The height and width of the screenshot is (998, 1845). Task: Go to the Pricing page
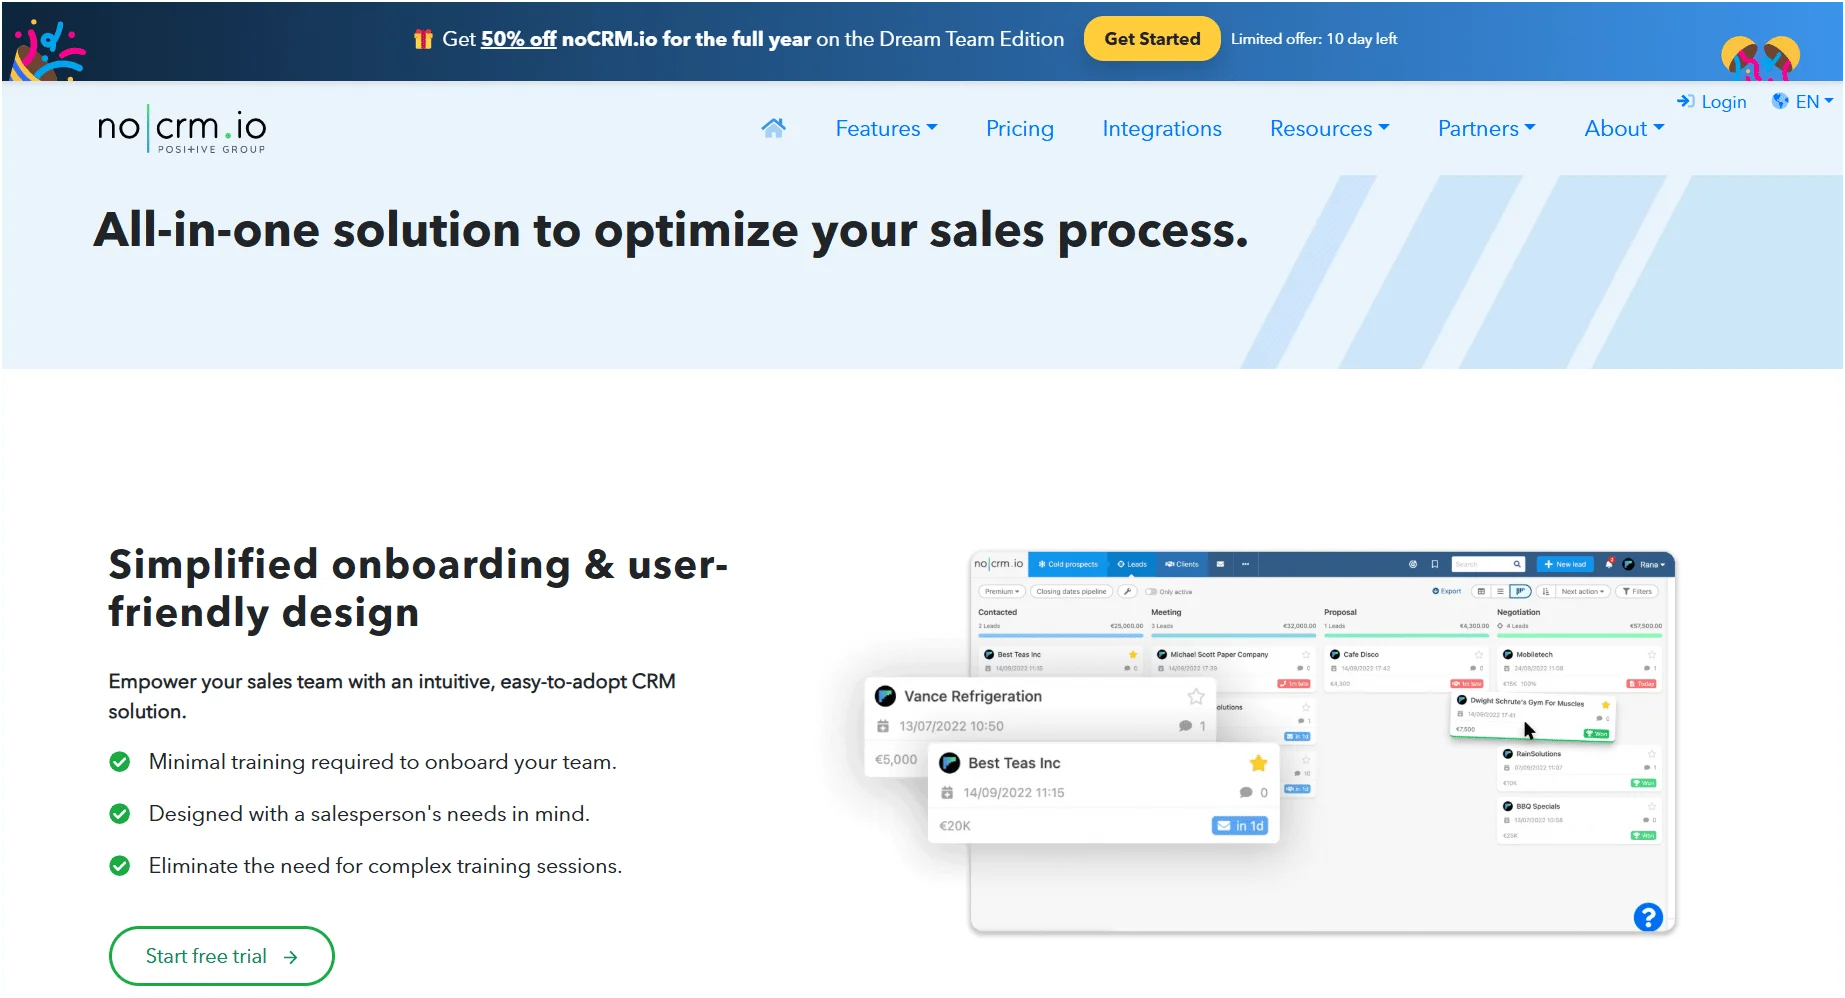(1019, 128)
